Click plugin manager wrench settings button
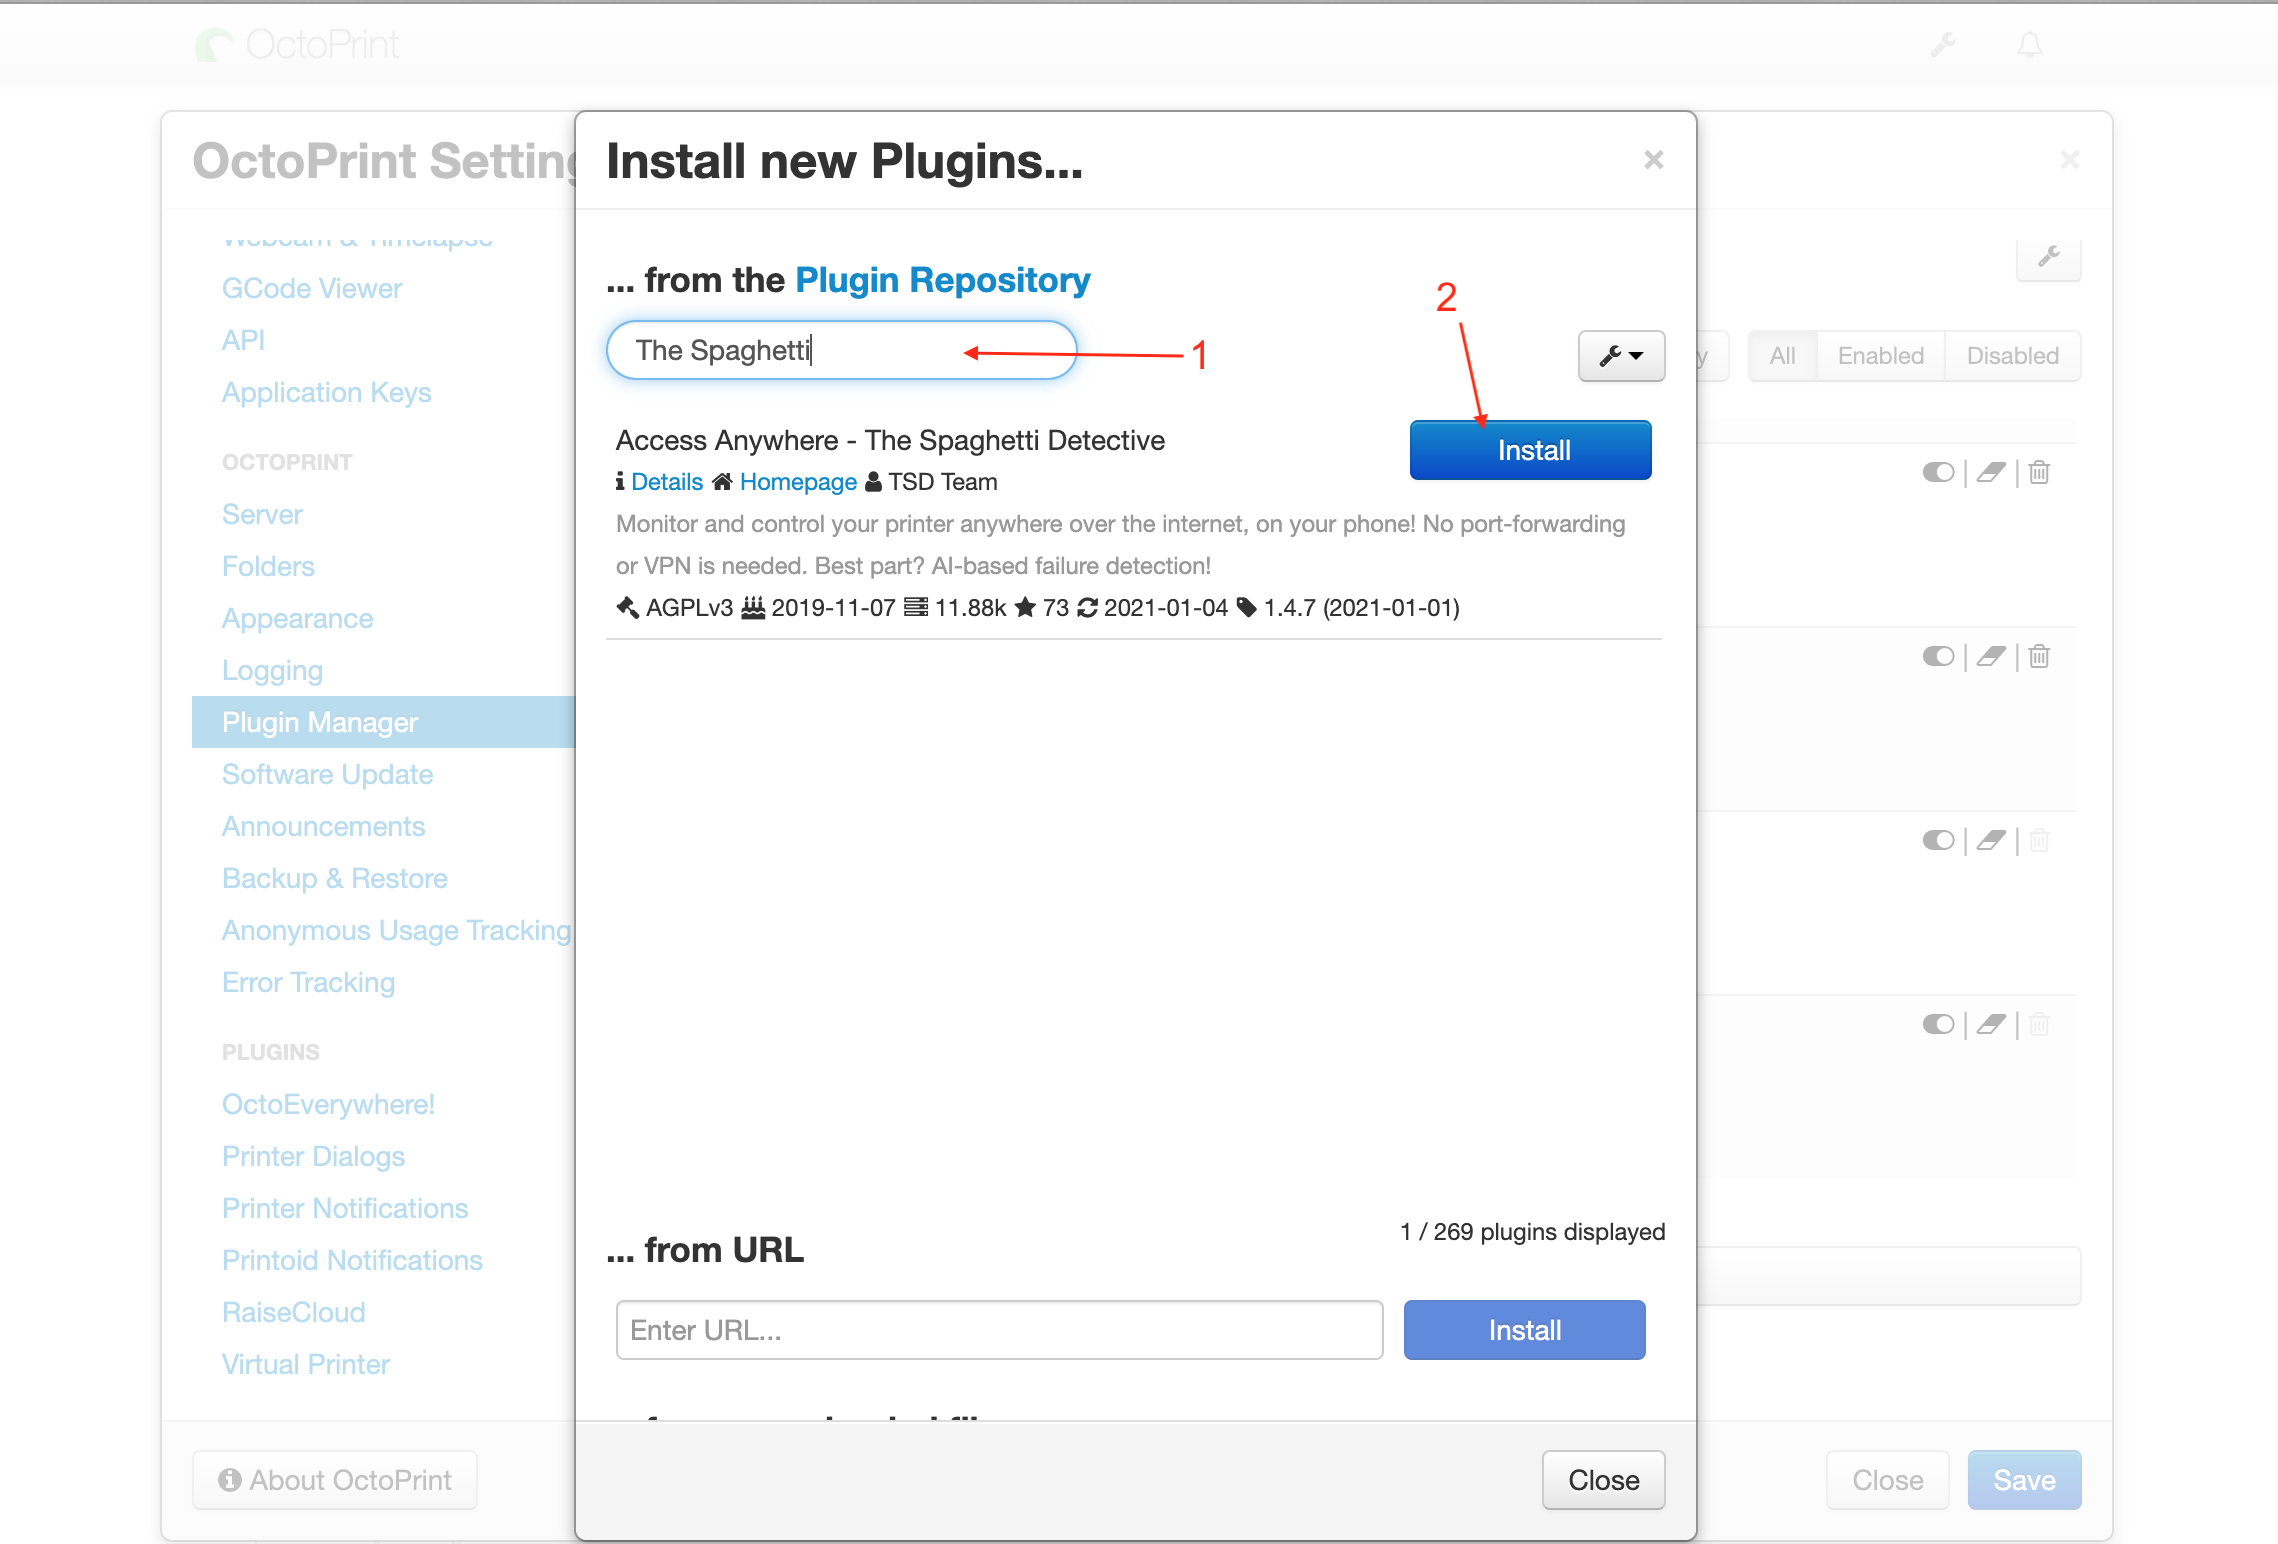2278x1544 pixels. coord(2049,257)
